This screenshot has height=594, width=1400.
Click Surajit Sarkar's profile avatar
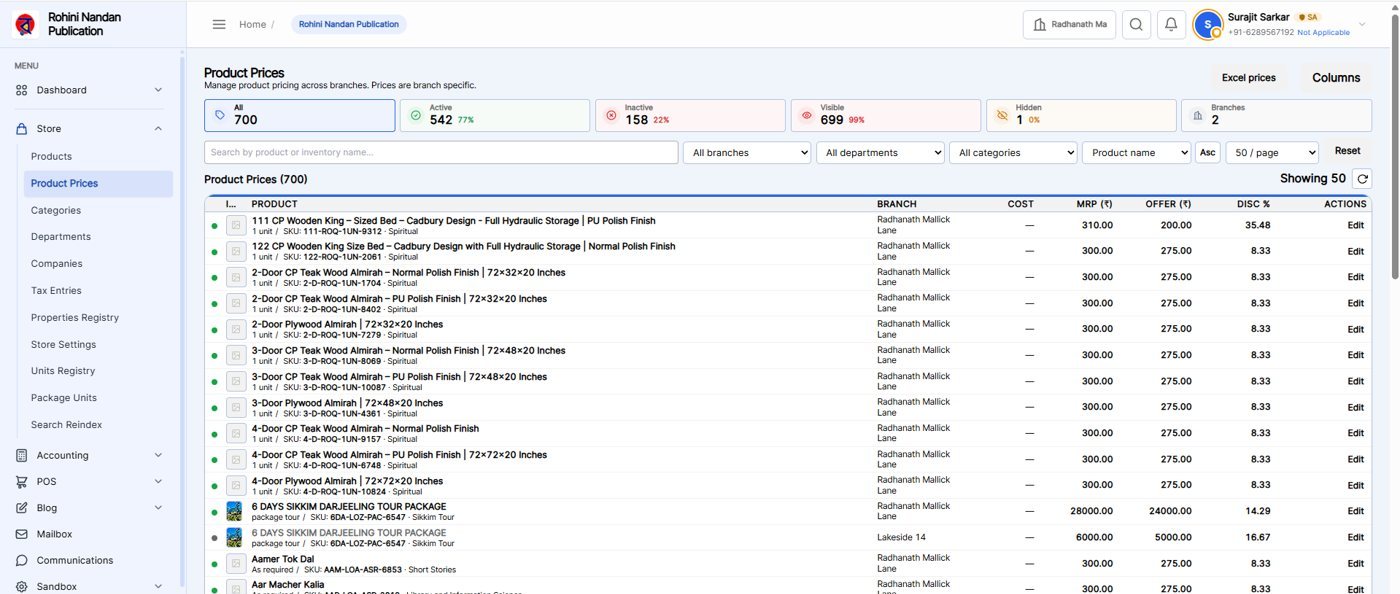(1208, 25)
